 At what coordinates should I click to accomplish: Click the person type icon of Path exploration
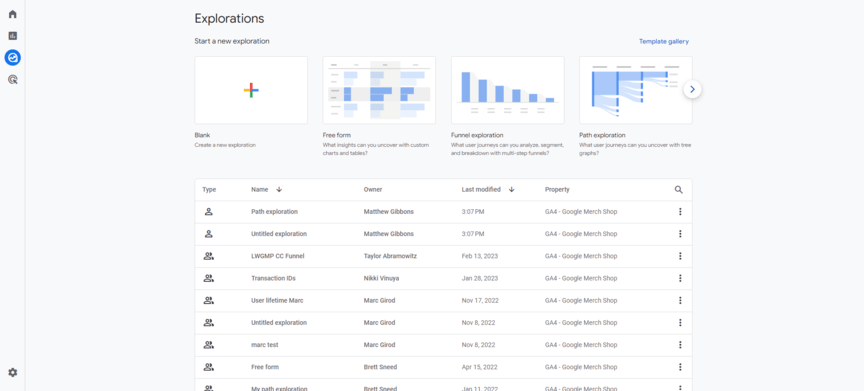pyautogui.click(x=208, y=211)
